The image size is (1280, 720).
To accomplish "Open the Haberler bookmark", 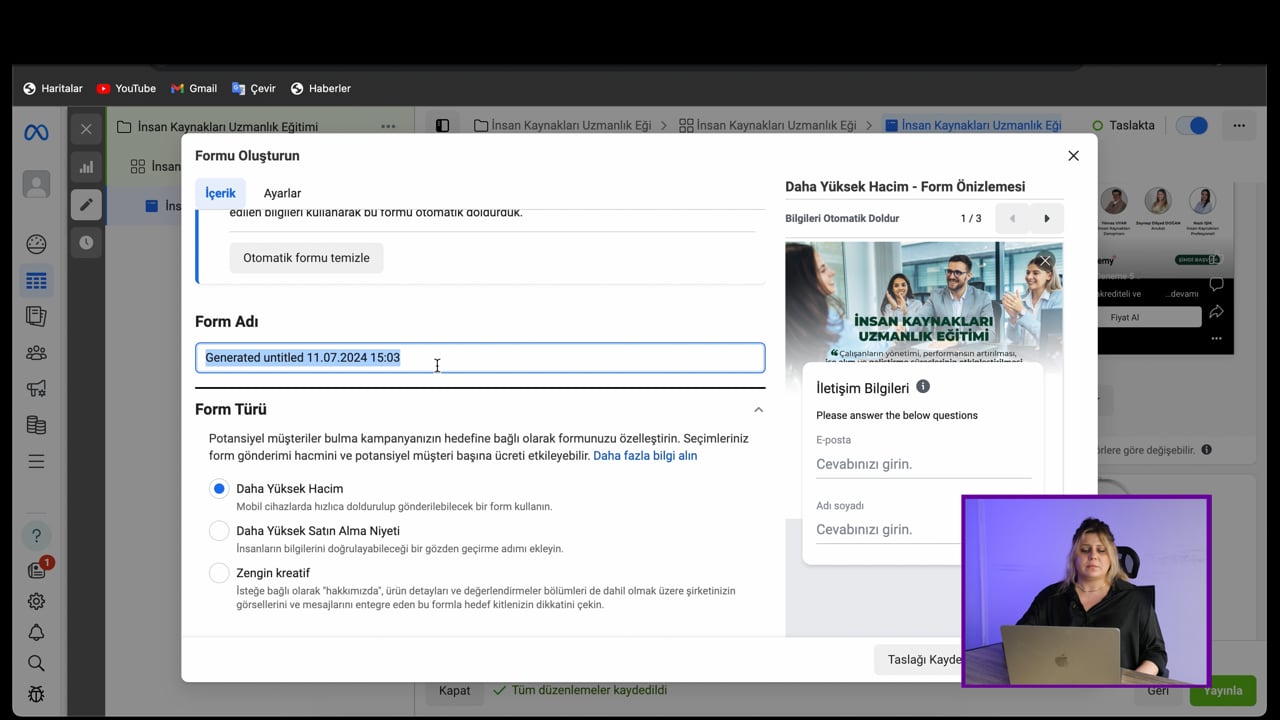I will tap(321, 89).
